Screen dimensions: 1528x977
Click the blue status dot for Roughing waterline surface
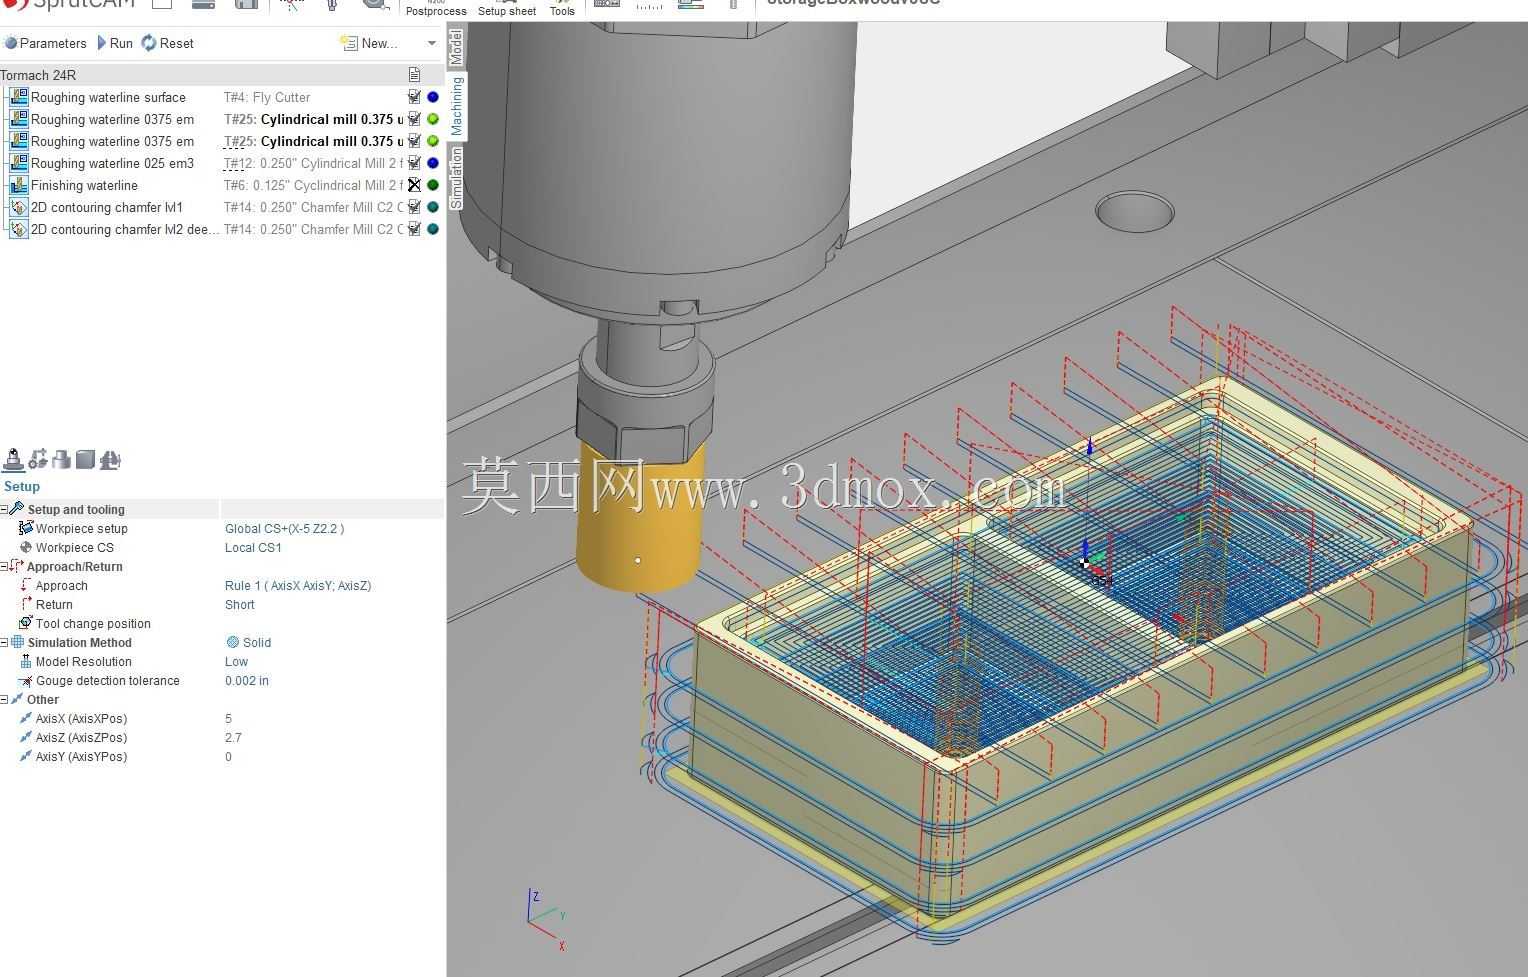pos(433,97)
